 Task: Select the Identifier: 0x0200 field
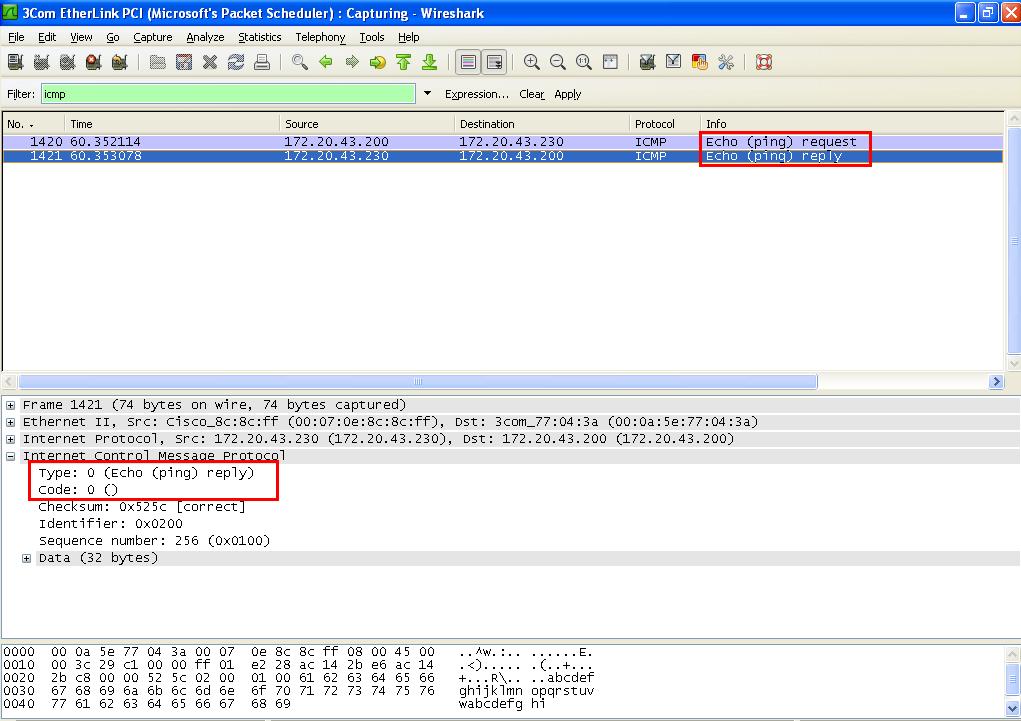click(111, 524)
